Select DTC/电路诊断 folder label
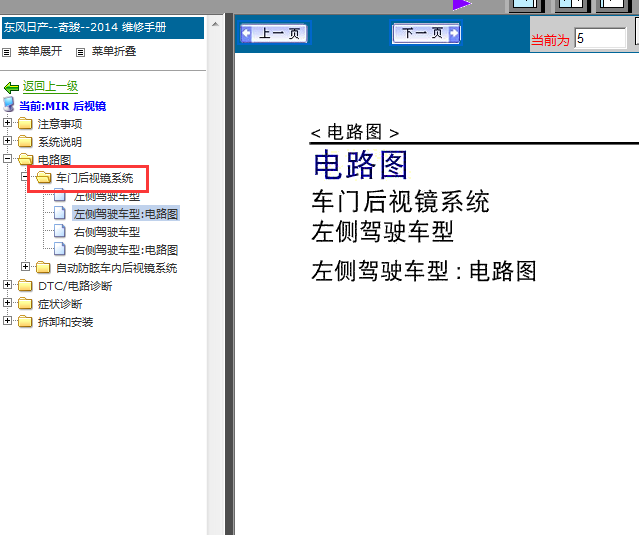639x535 pixels. pyautogui.click(x=75, y=286)
